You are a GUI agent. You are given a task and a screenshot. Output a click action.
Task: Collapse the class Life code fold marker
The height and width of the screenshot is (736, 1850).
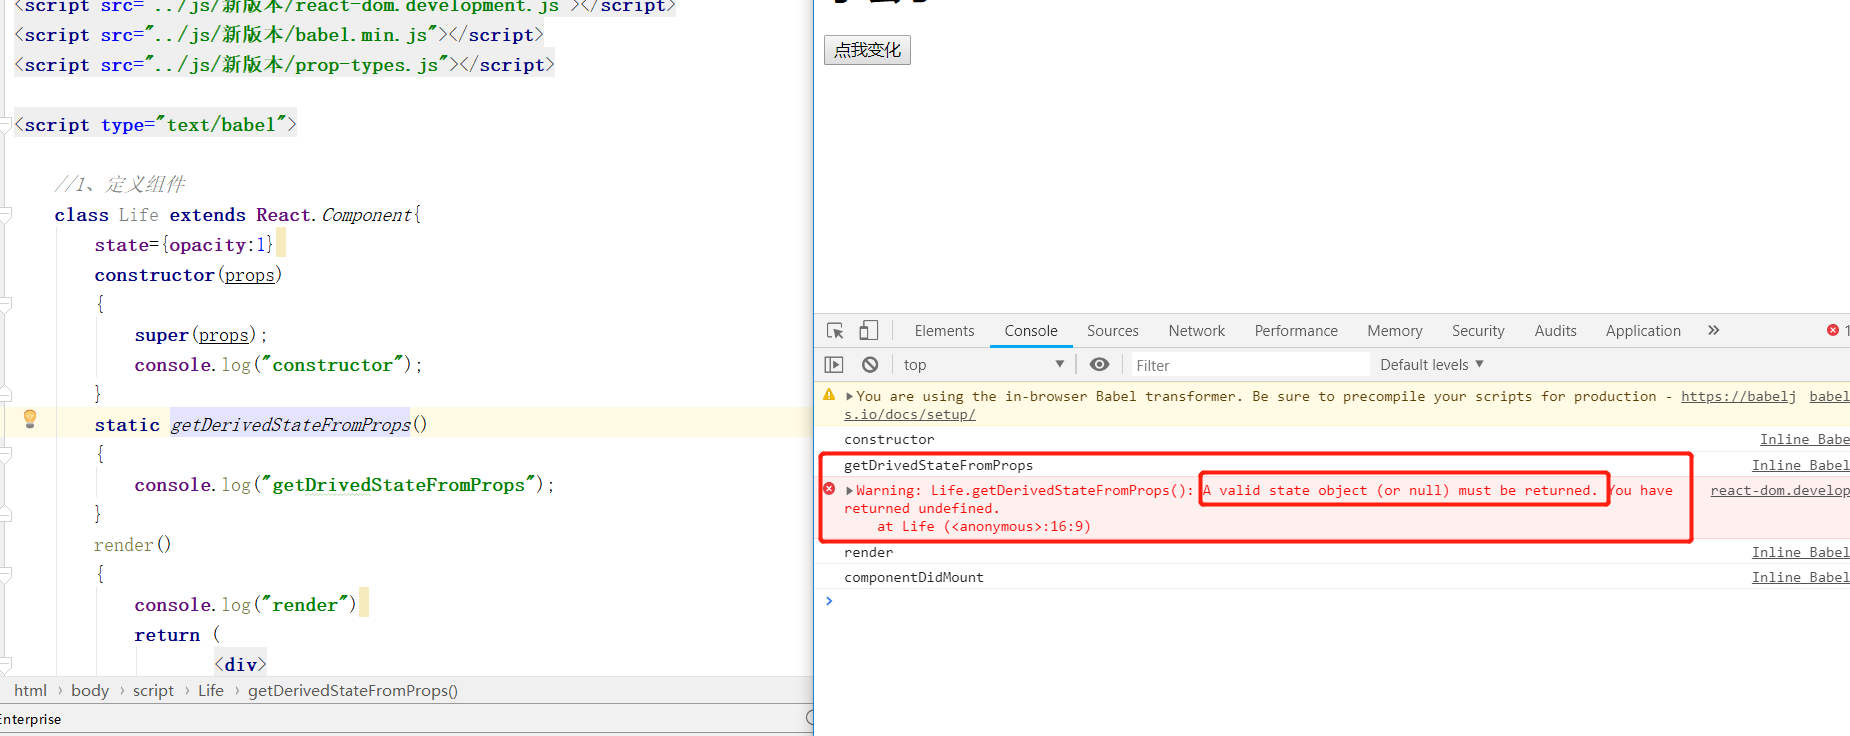[x=6, y=214]
